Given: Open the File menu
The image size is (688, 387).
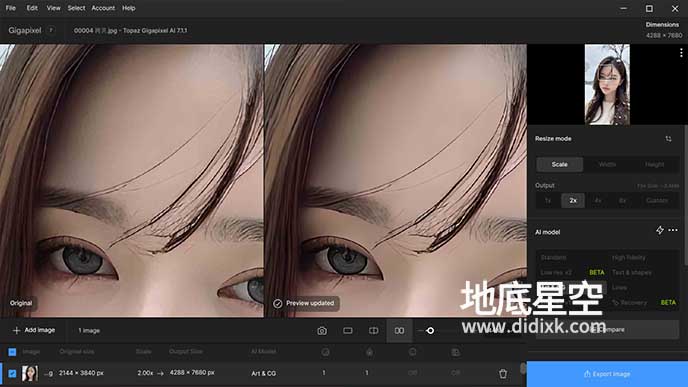Looking at the screenshot, I should pyautogui.click(x=11, y=8).
